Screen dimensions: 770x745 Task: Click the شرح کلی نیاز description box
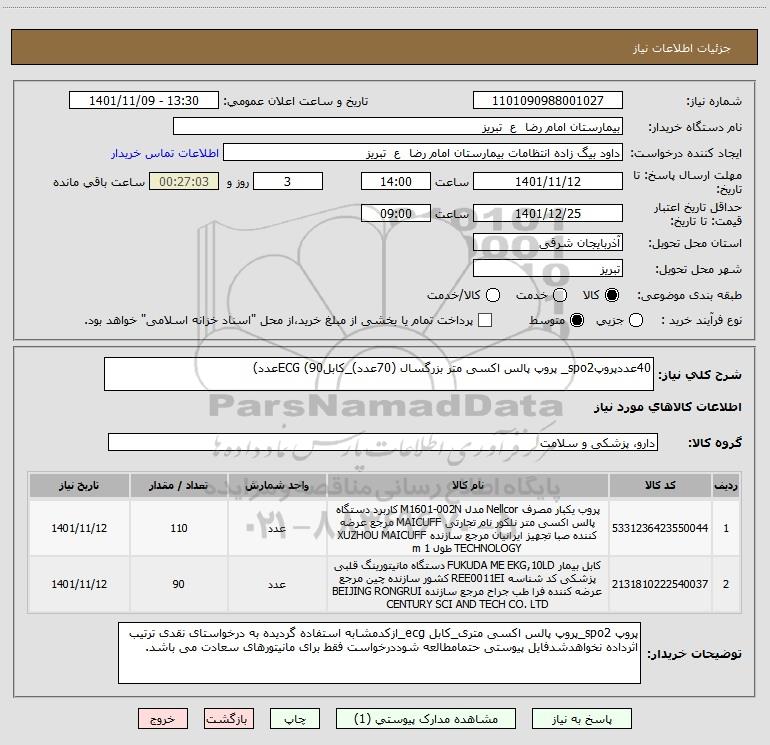pyautogui.click(x=379, y=374)
